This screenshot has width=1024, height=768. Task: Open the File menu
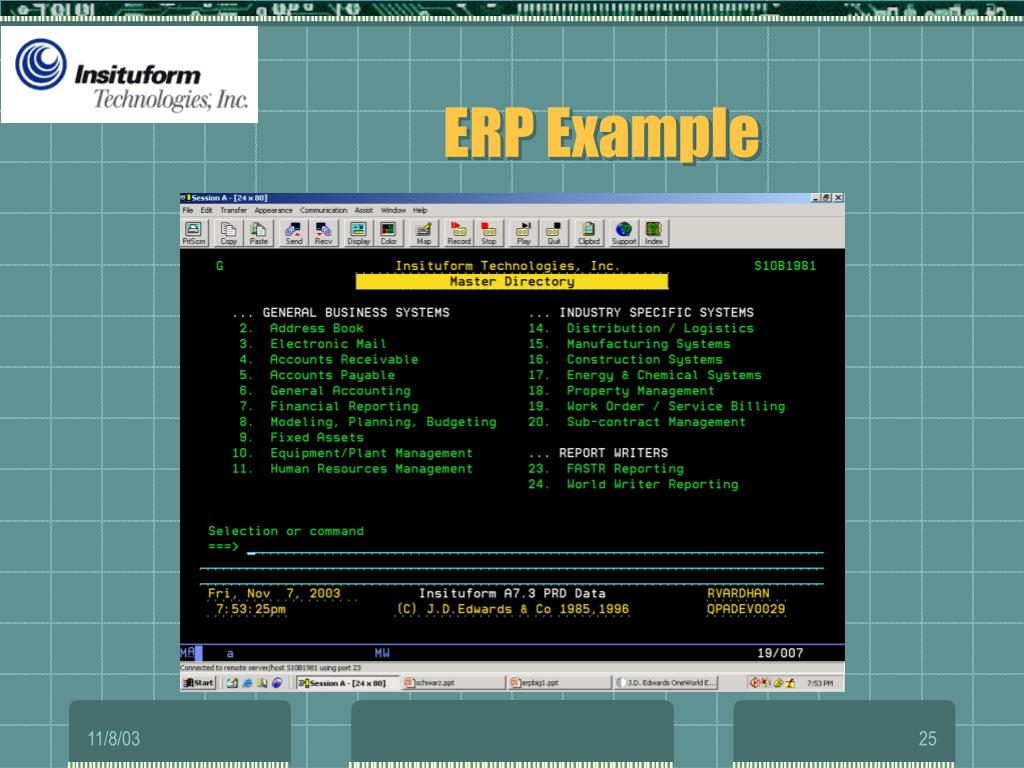[187, 210]
